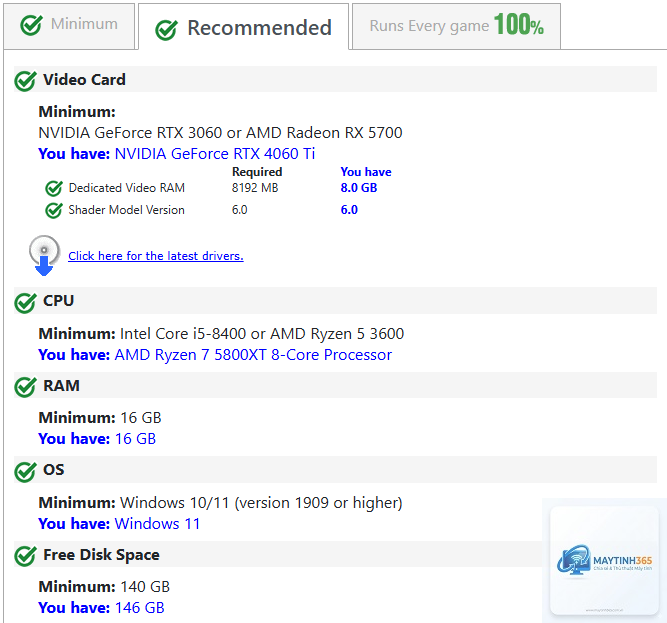This screenshot has width=667, height=623.
Task: Click the Video Card checkmark icon
Action: (x=25, y=81)
